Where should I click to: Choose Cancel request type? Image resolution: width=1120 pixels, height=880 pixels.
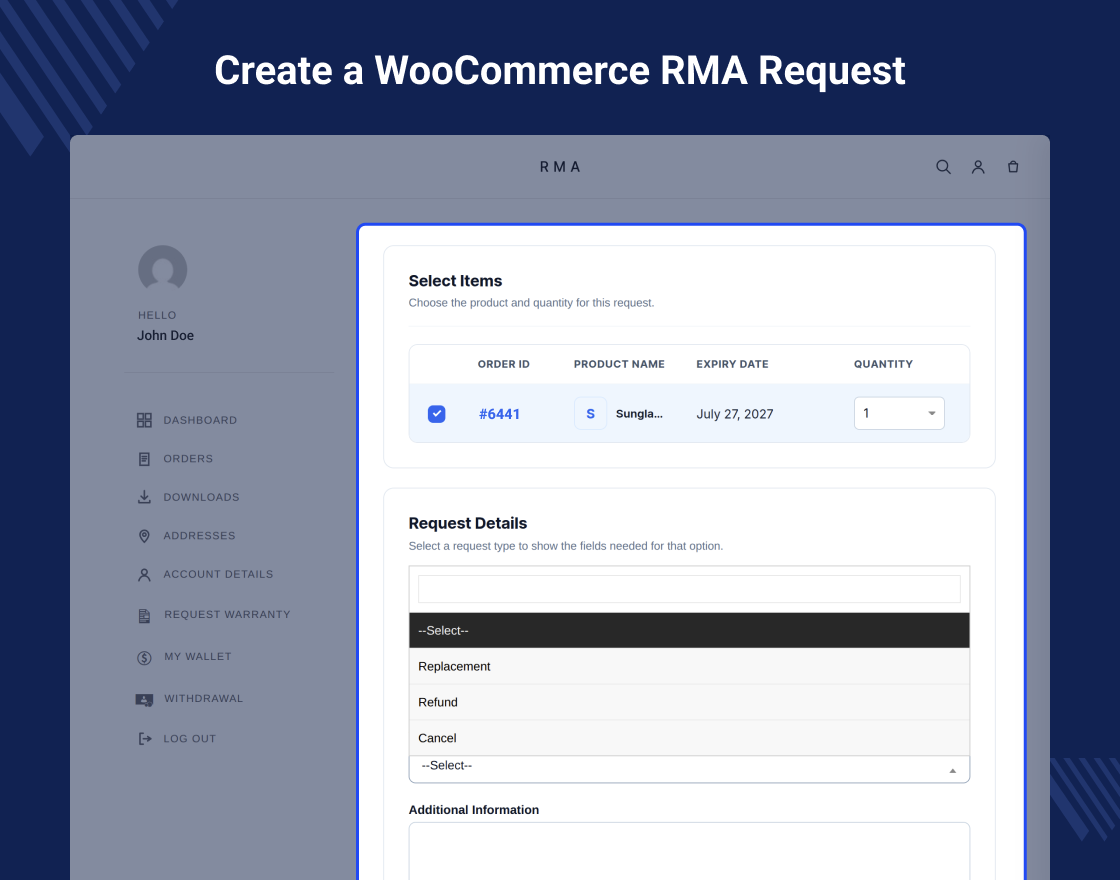pos(689,738)
